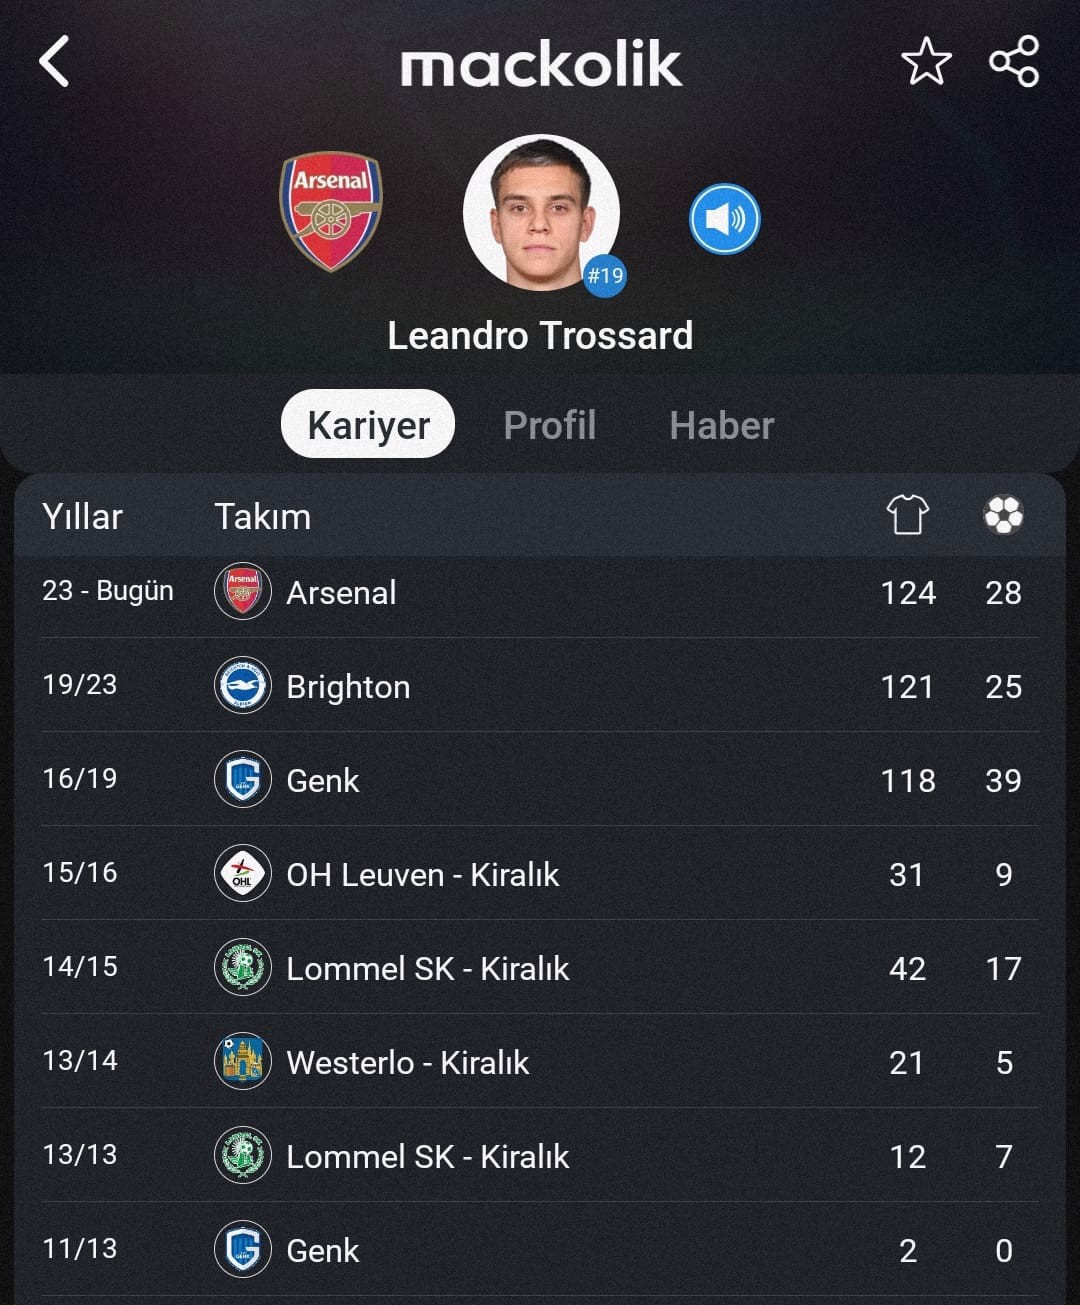The height and width of the screenshot is (1305, 1080).
Task: Switch to the Profil tab
Action: tap(549, 425)
